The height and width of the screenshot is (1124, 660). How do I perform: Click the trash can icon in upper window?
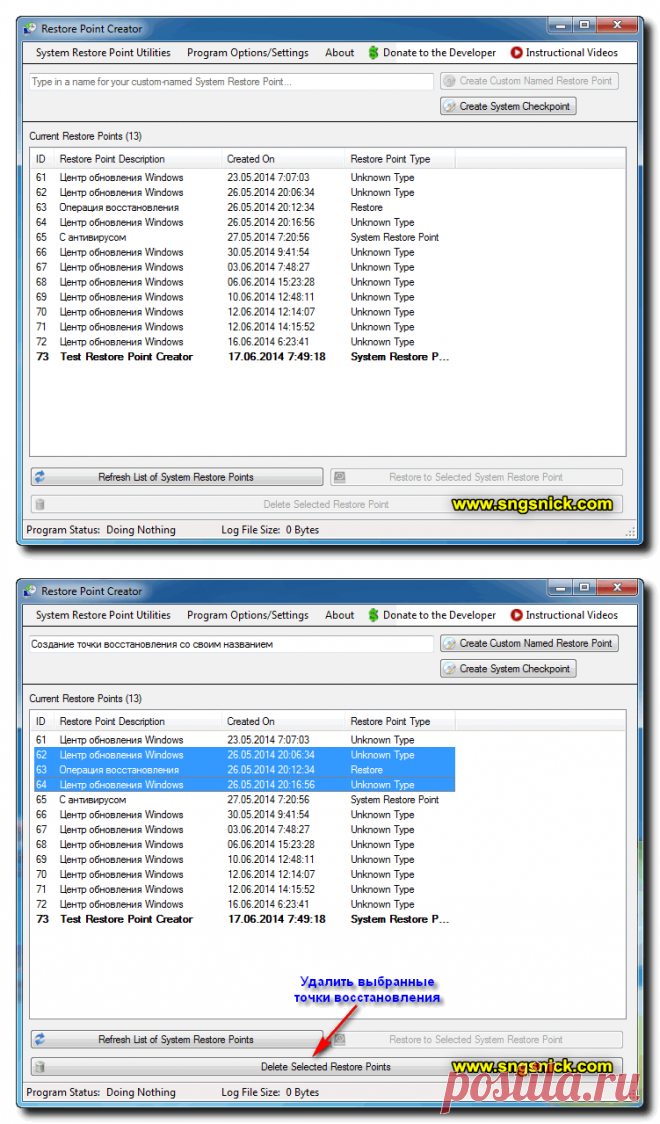pos(40,504)
